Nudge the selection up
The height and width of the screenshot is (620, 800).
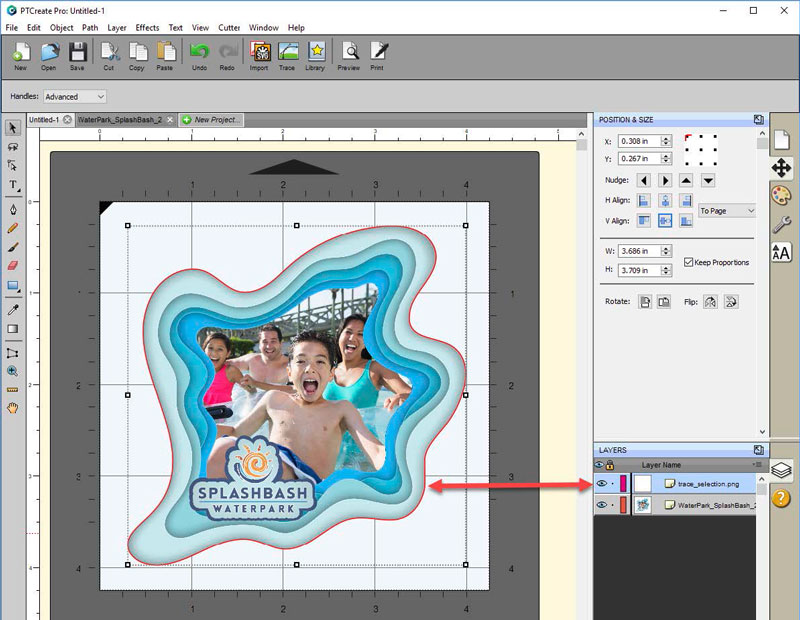[x=686, y=180]
